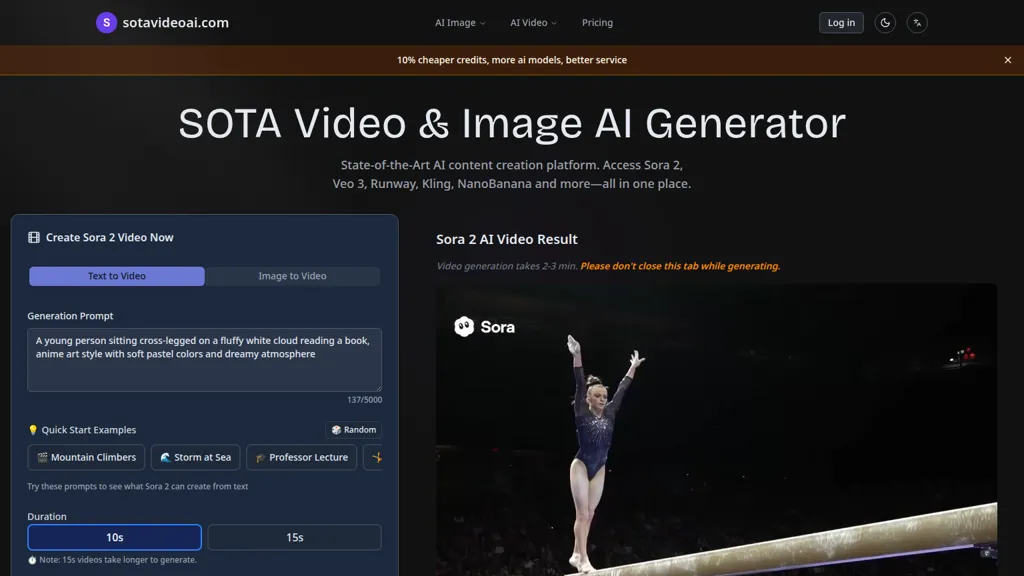Open the language translation icon
Image resolution: width=1024 pixels, height=576 pixels.
[x=917, y=22]
